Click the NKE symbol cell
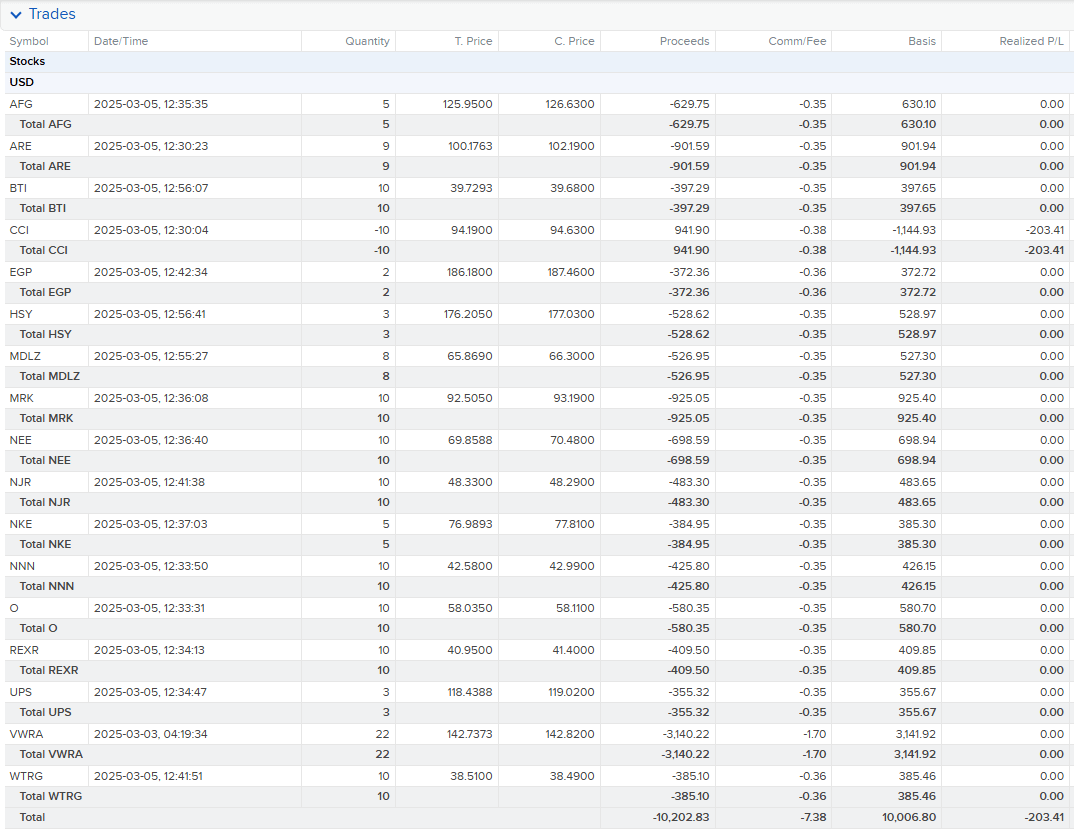 (x=21, y=524)
